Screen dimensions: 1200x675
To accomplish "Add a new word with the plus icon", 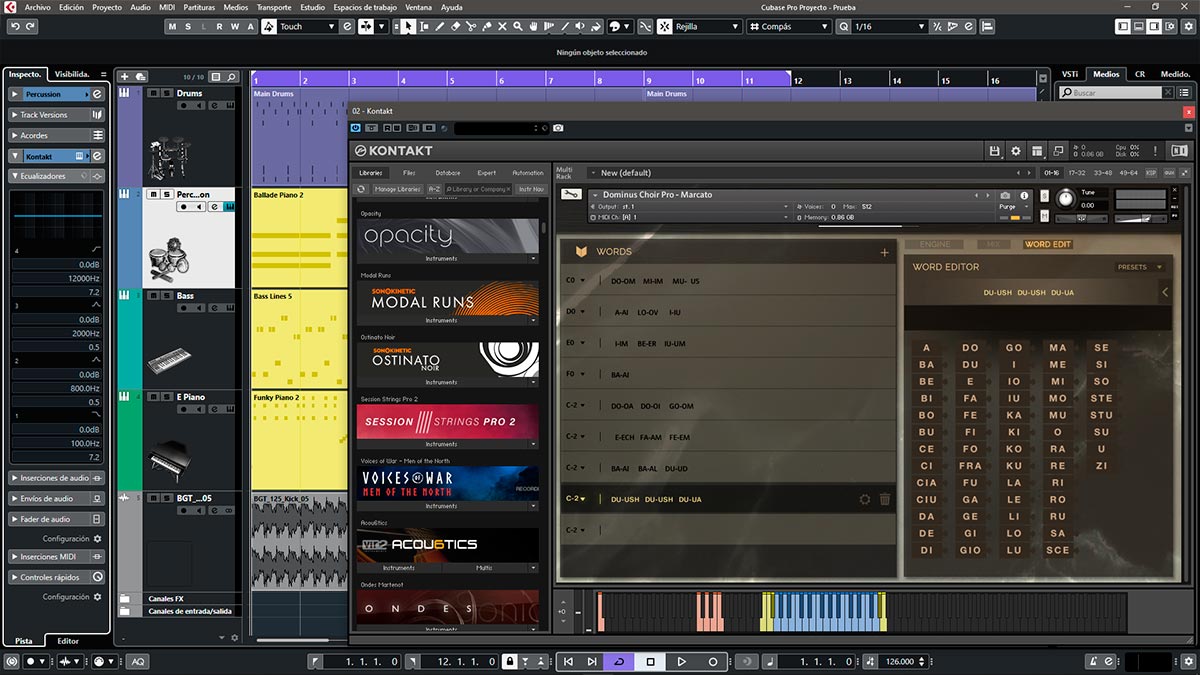I will point(884,252).
